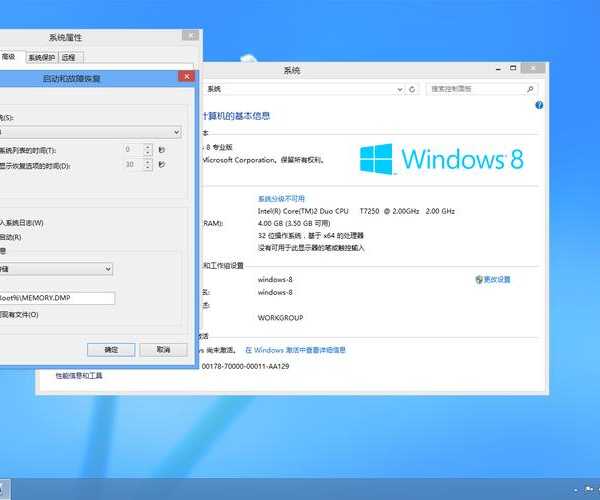Select the Intel Core 2 Duo CPU text
The height and width of the screenshot is (500, 600).
pos(356,211)
